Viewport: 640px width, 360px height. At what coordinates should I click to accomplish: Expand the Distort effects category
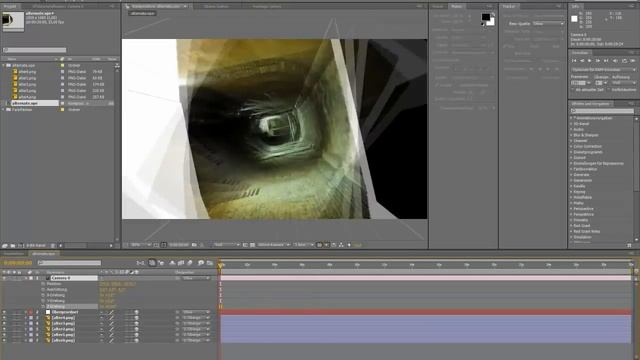tap(571, 158)
